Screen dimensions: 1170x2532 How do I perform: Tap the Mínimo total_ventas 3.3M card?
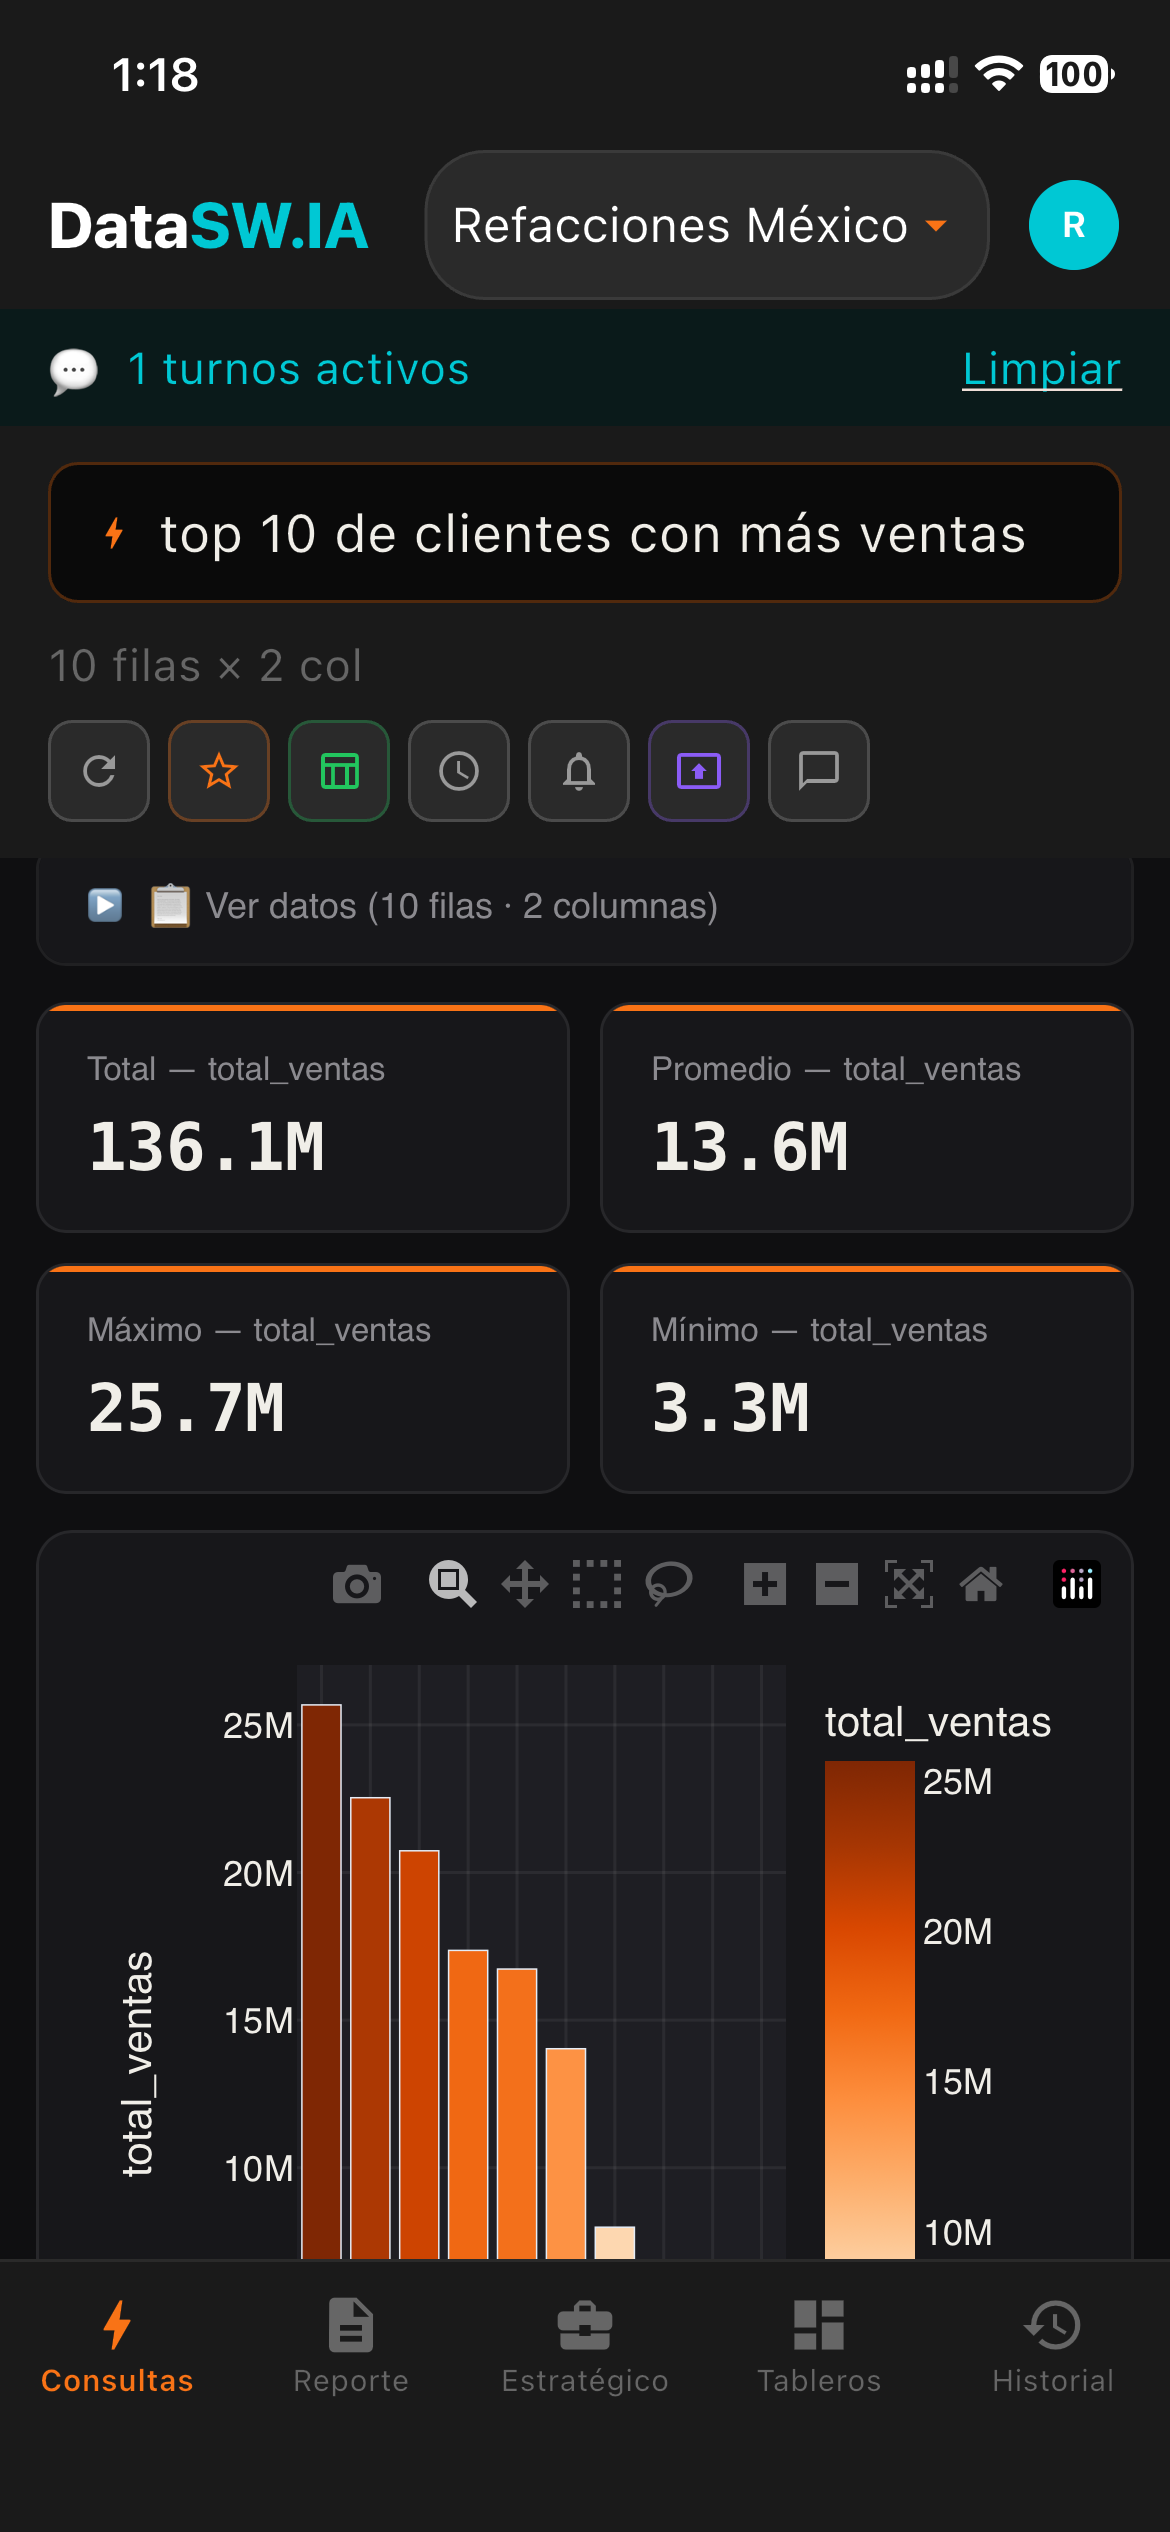coord(867,1379)
